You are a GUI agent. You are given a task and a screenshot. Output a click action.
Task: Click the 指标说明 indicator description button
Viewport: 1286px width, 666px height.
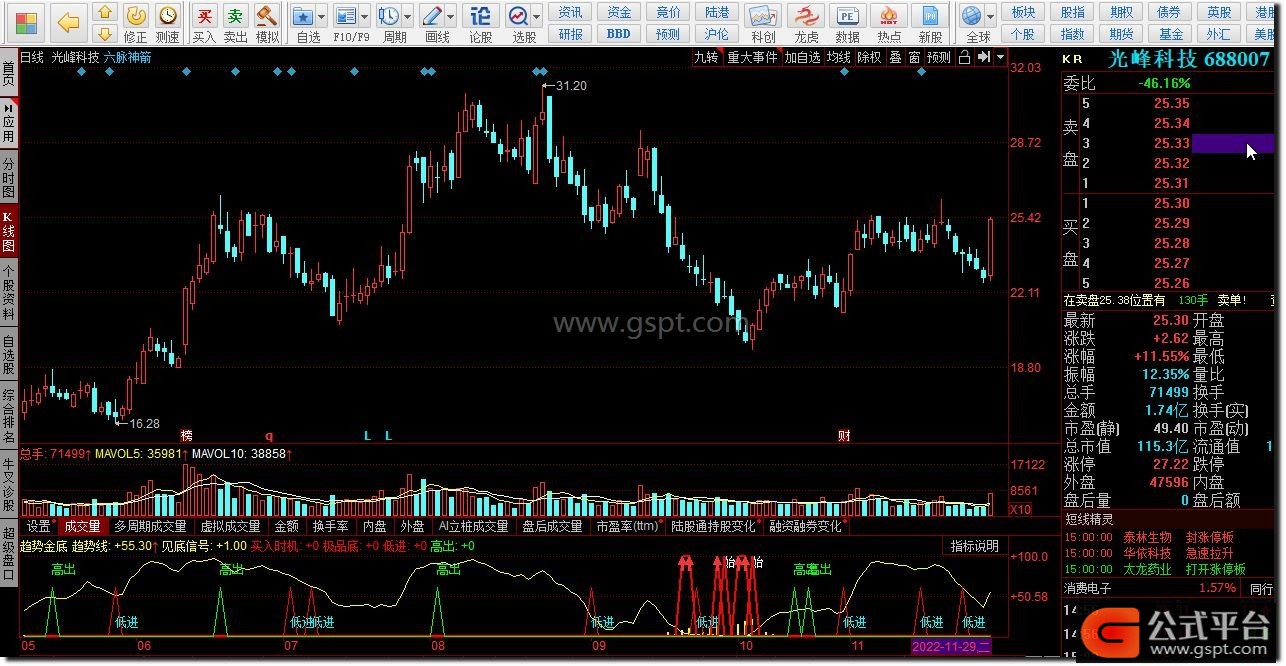[974, 546]
